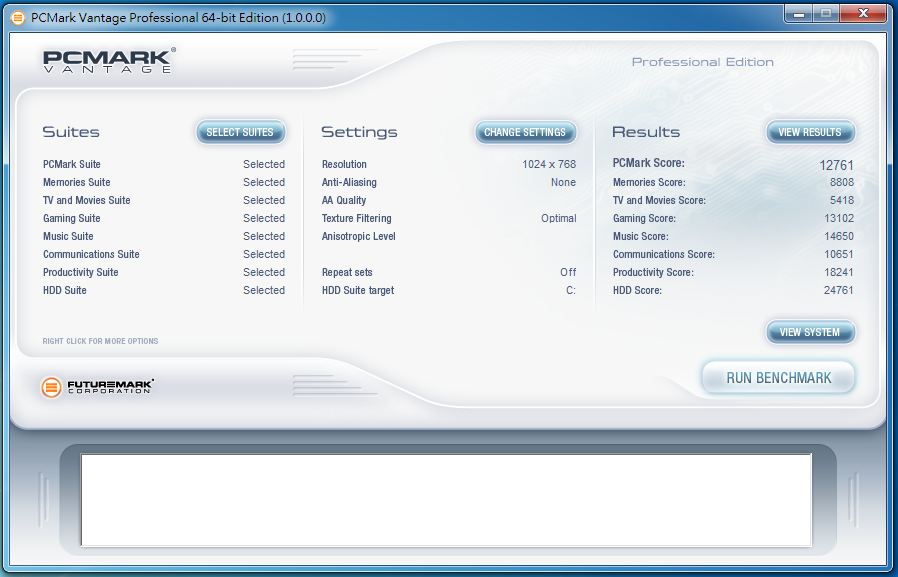Open the View System information
Image resolution: width=898 pixels, height=577 pixels.
click(810, 332)
